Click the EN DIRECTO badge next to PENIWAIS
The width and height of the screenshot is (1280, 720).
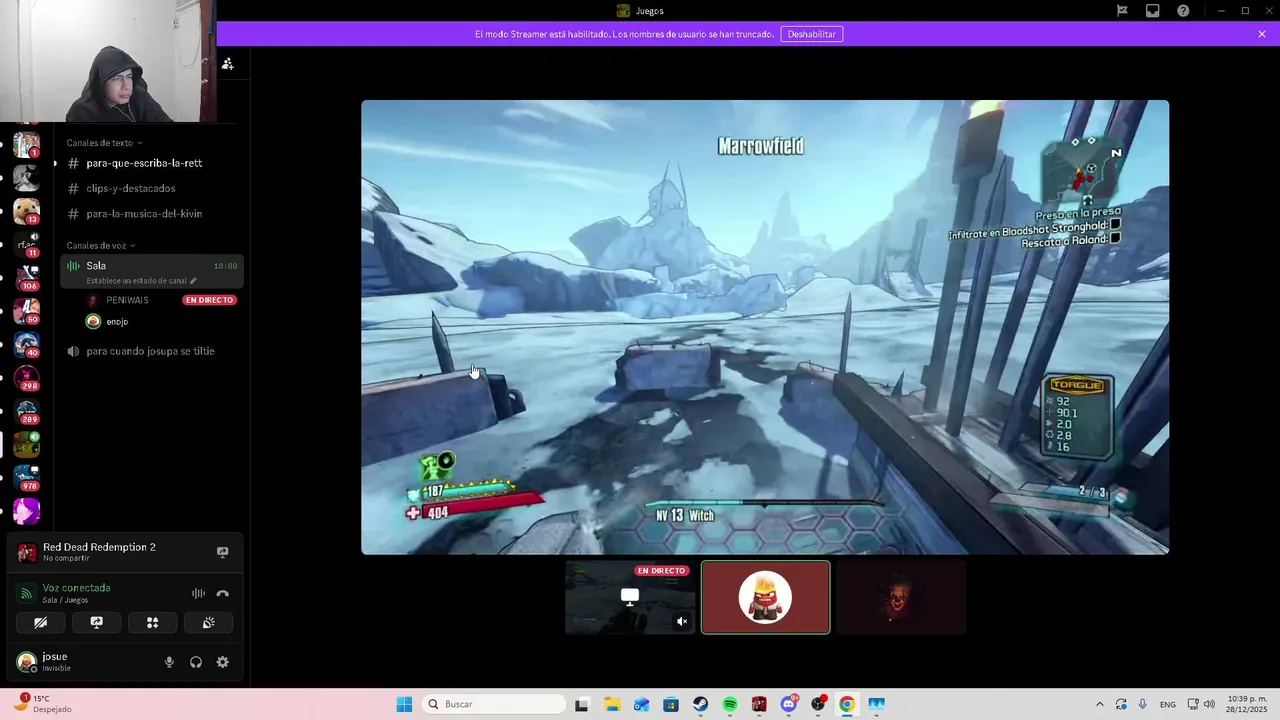pyautogui.click(x=209, y=300)
